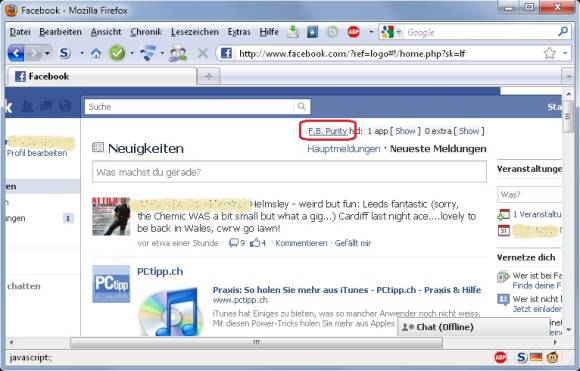Image resolution: width=580 pixels, height=371 pixels.
Task: Click the stop loading X icon
Action: (203, 54)
